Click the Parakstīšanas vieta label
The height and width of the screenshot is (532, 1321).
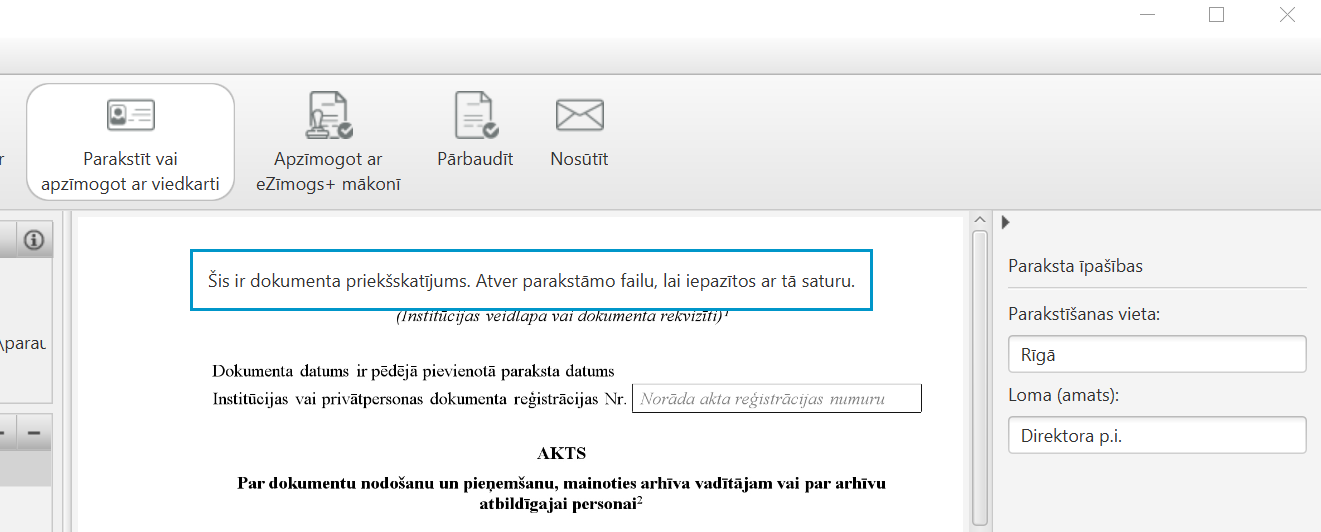(x=1084, y=314)
